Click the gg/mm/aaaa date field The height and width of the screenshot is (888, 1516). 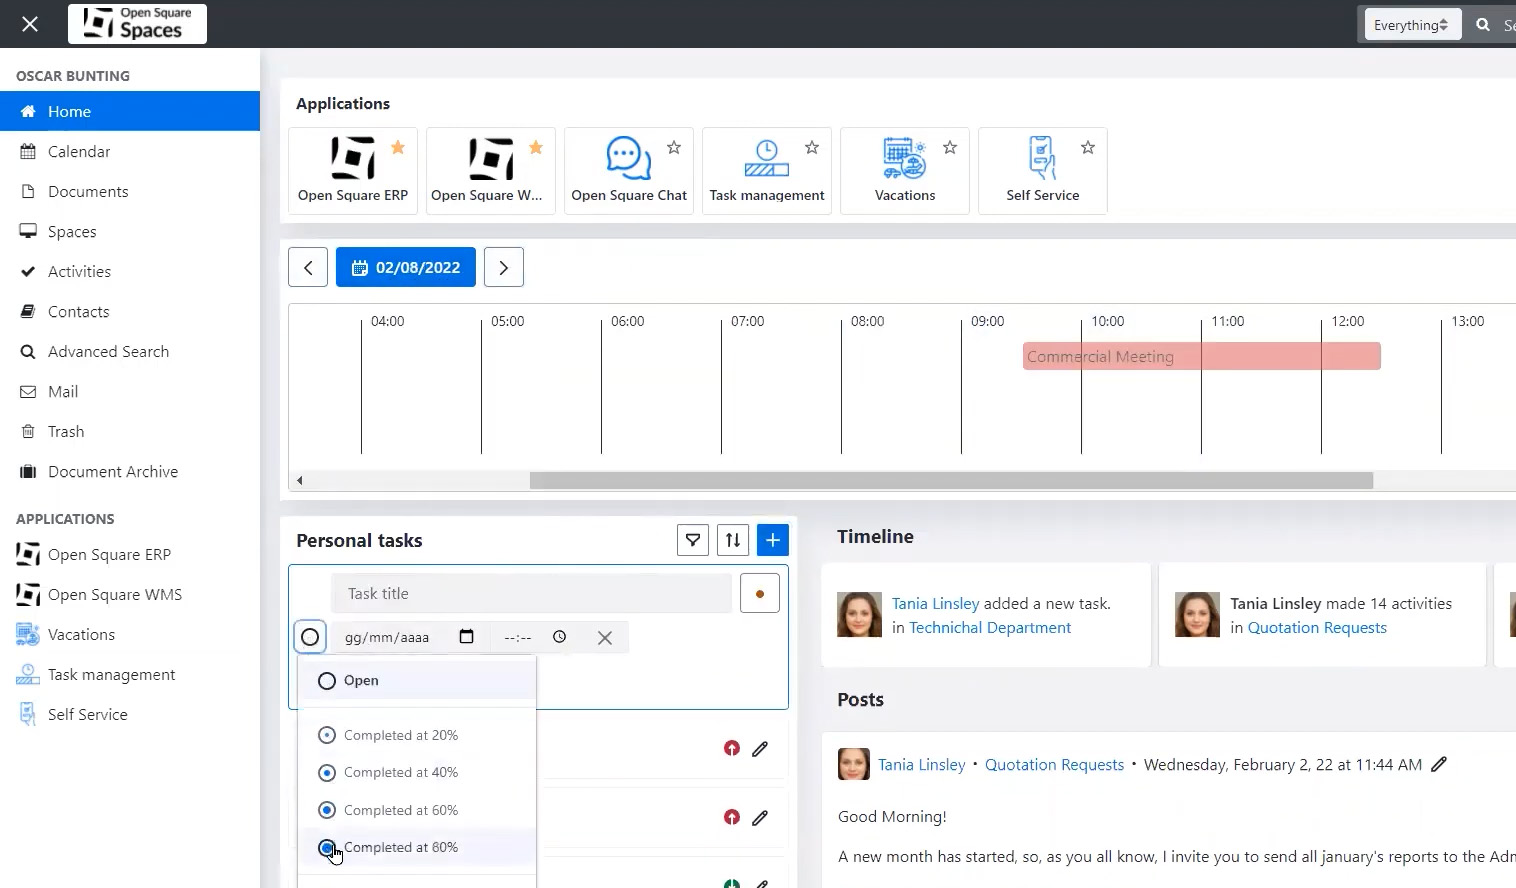(387, 637)
